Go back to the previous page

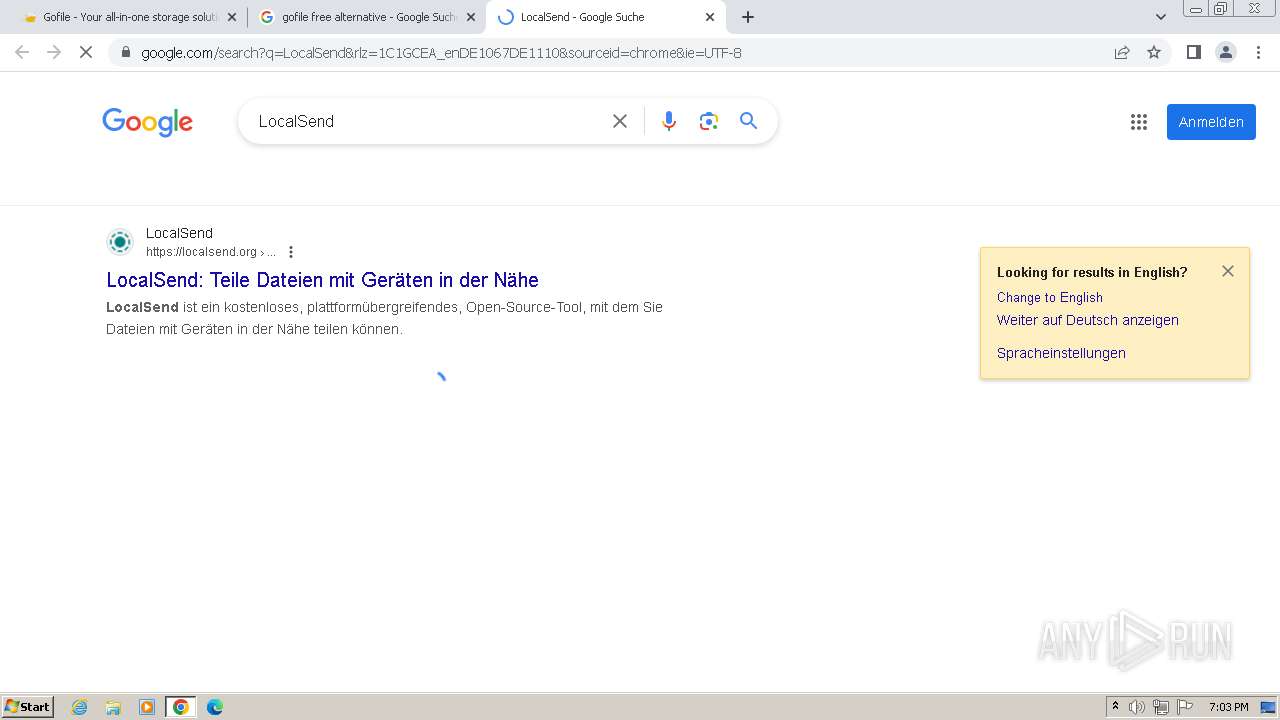click(x=22, y=52)
